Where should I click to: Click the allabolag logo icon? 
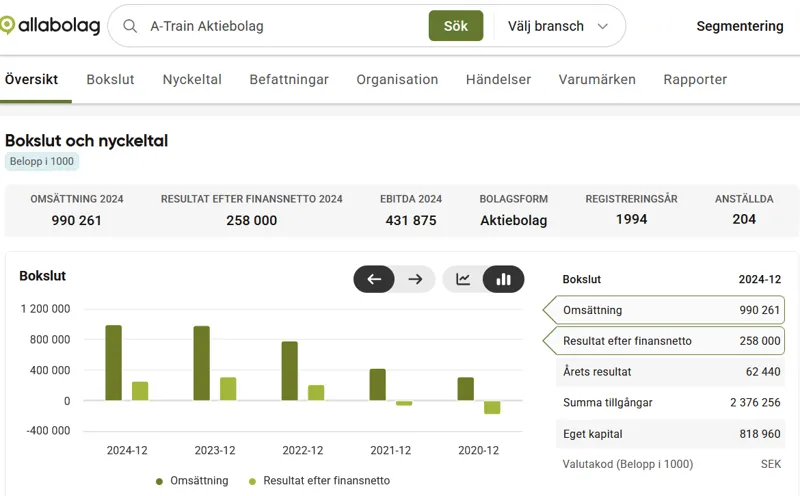(8, 25)
